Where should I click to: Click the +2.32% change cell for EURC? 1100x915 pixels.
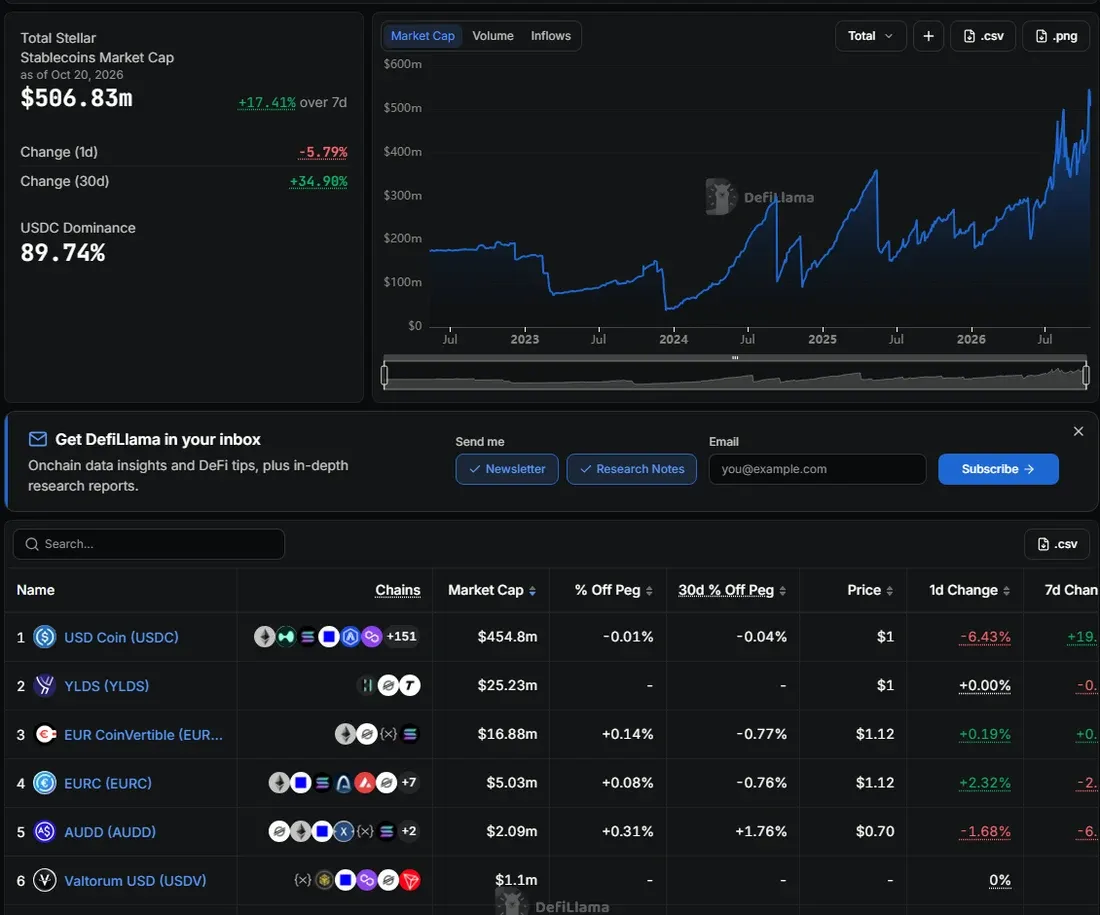[985, 782]
